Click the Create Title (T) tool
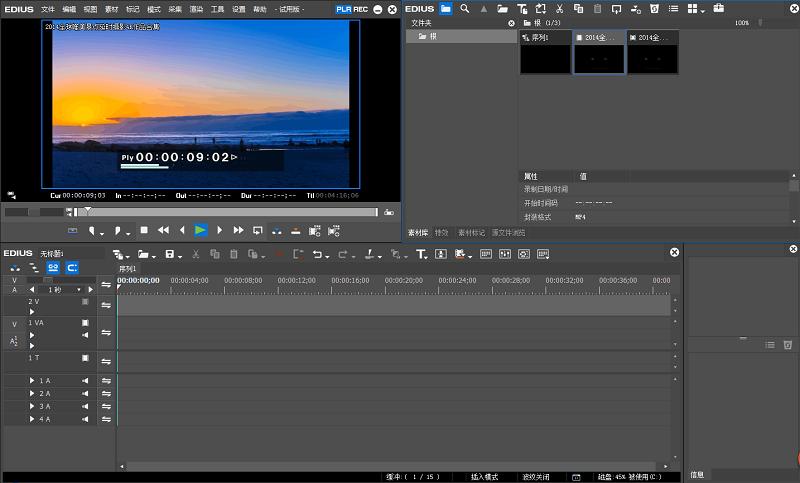The image size is (800, 483). [421, 255]
